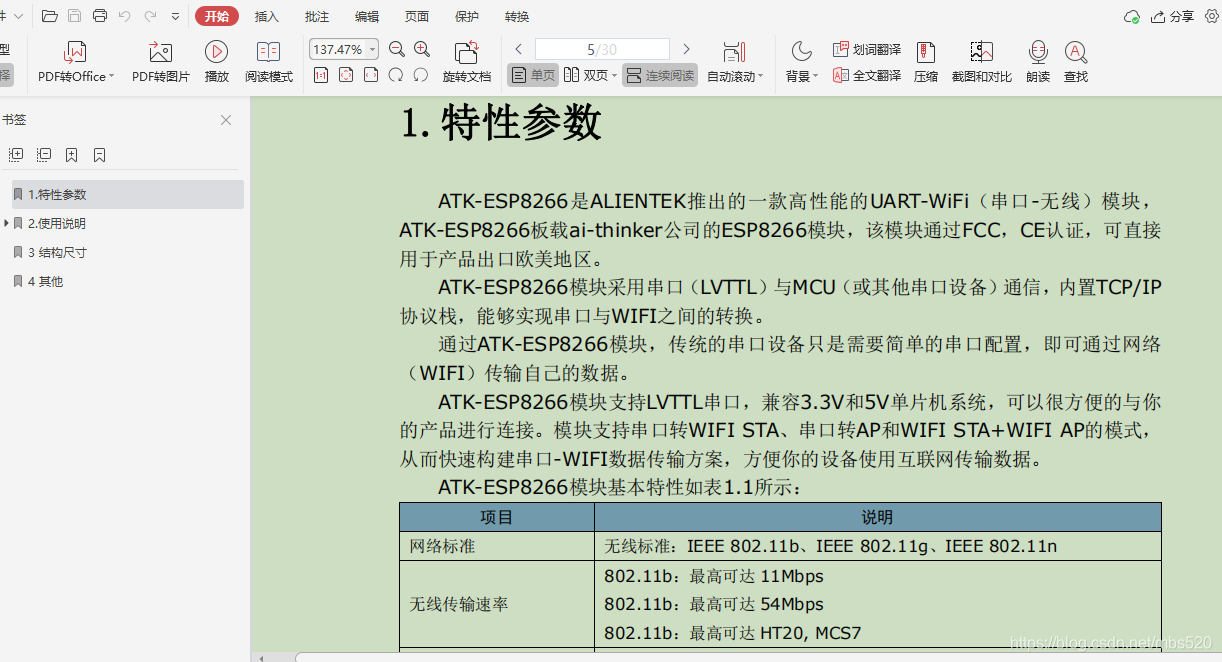Select bookmark 1.特性参数

click(127, 194)
